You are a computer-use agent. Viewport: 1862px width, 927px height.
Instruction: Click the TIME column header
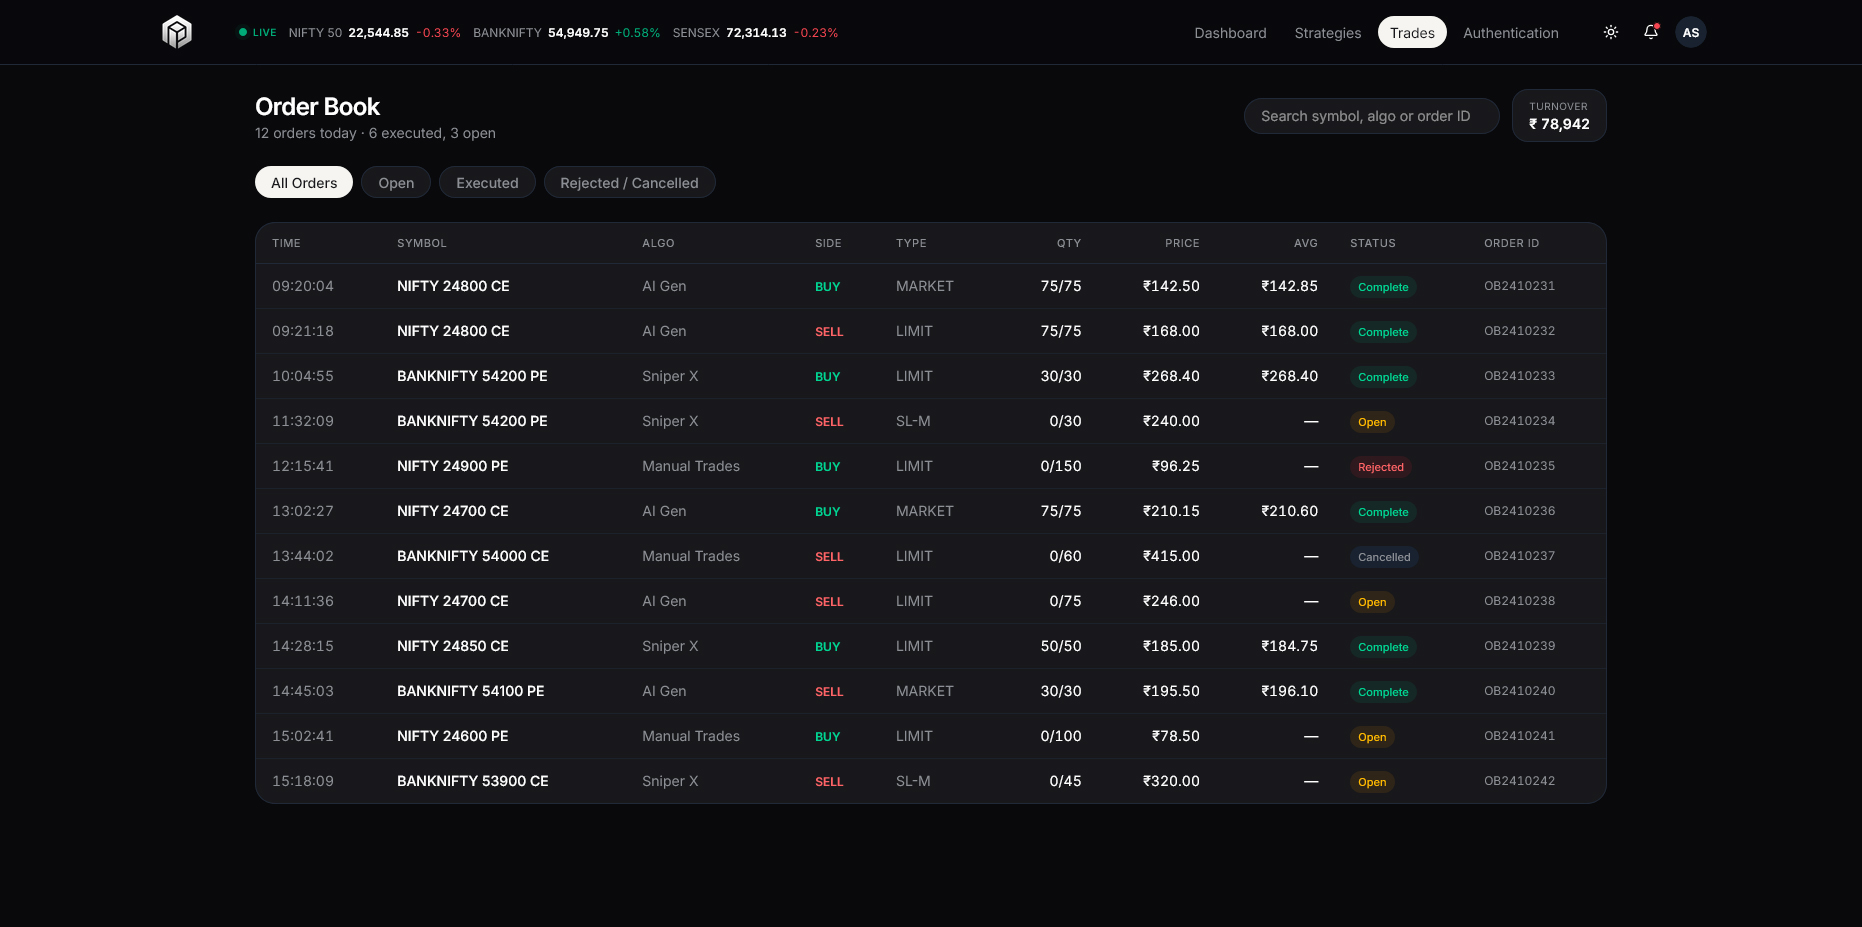[286, 243]
